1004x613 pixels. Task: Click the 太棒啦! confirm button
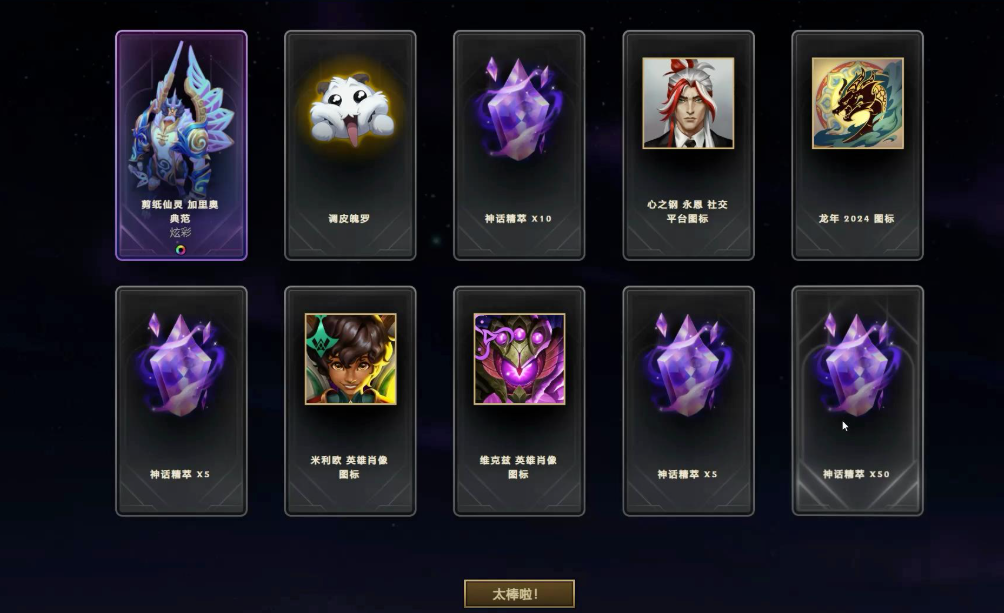[519, 594]
